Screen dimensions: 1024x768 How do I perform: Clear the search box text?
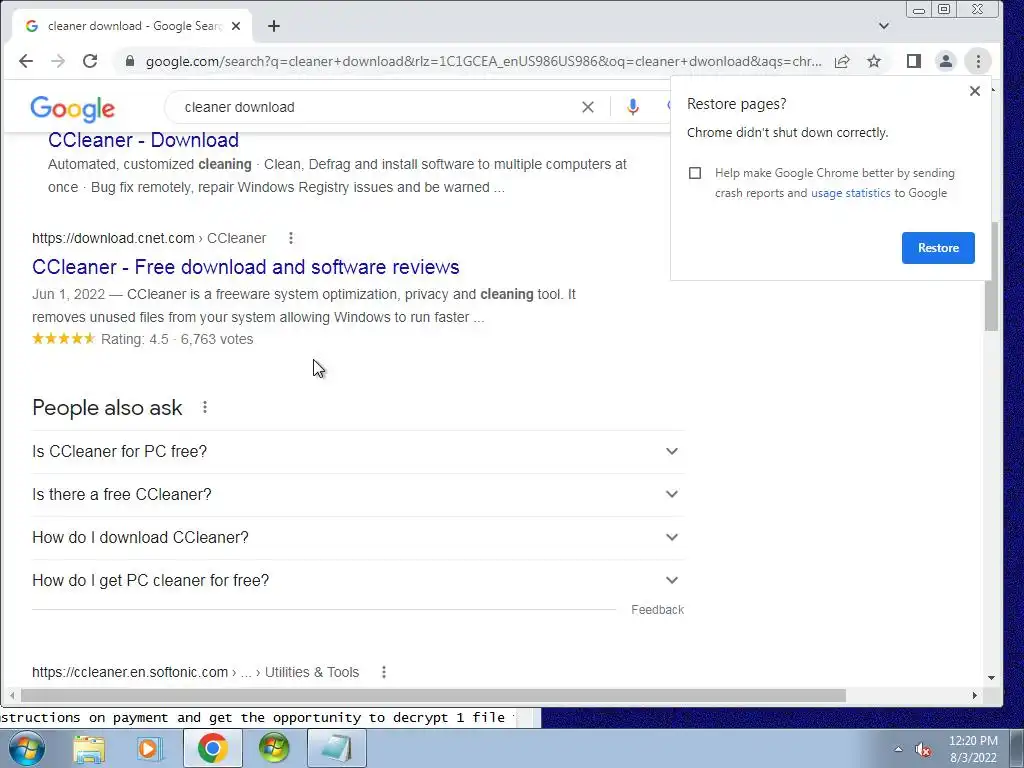pos(588,107)
